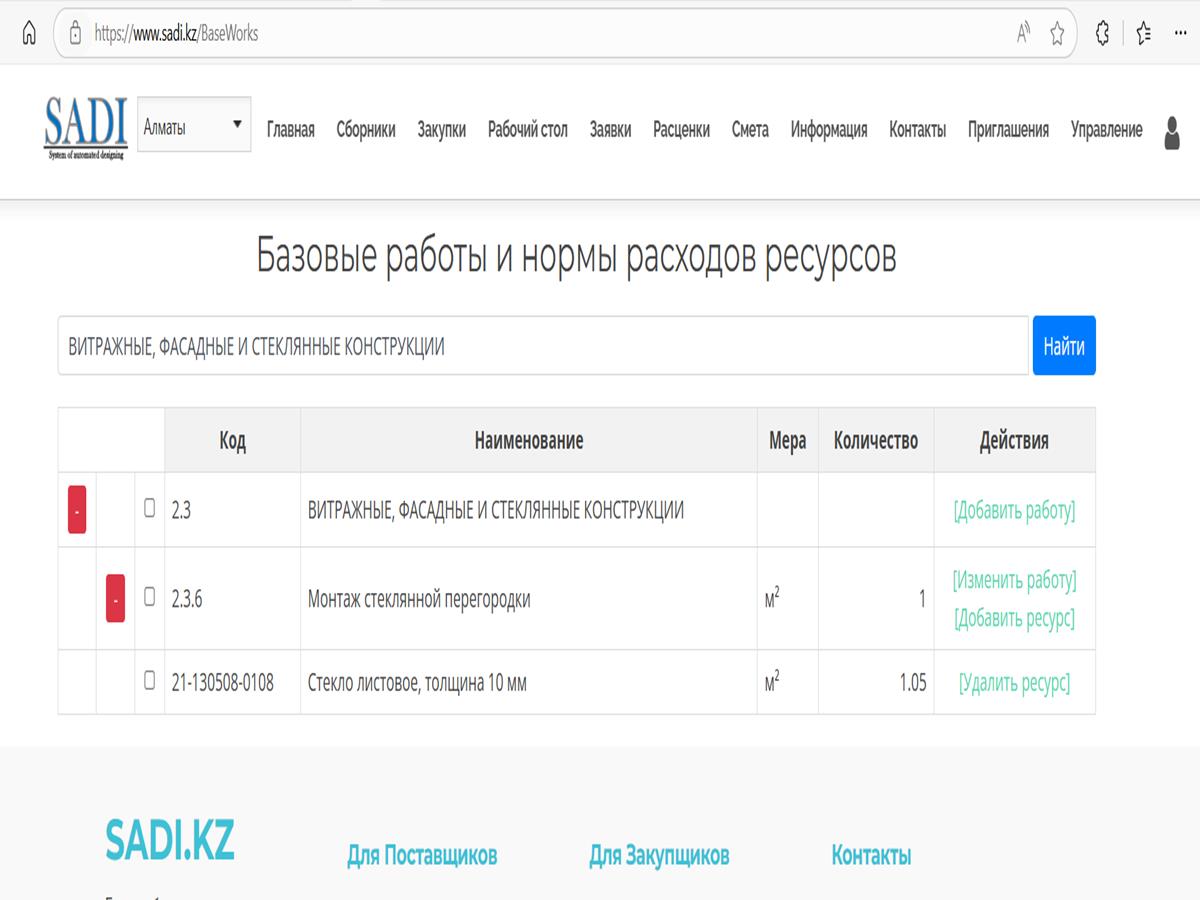Click the favorites star icon
The width and height of the screenshot is (1200, 900).
tap(1057, 34)
